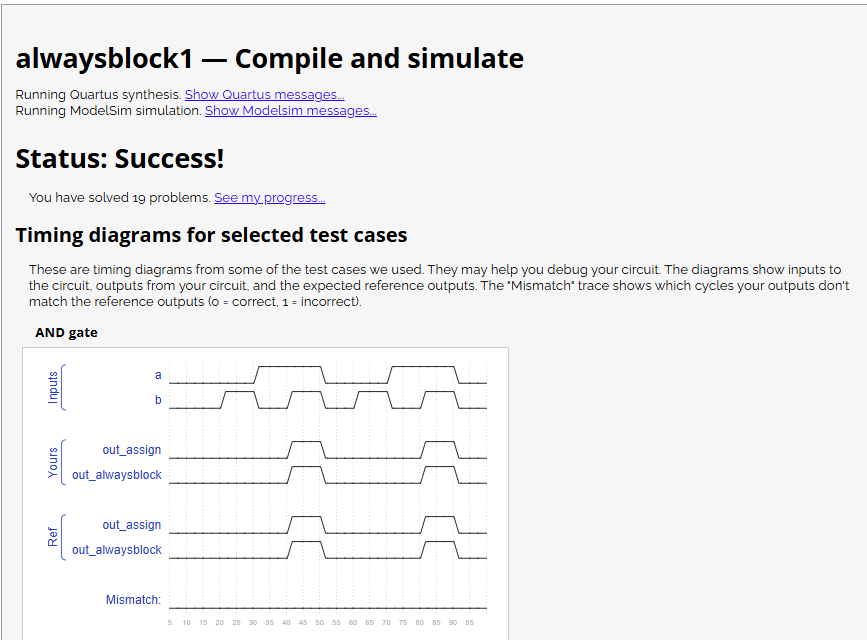Click out_assign under the Ref group
The image size is (867, 640).
[131, 524]
